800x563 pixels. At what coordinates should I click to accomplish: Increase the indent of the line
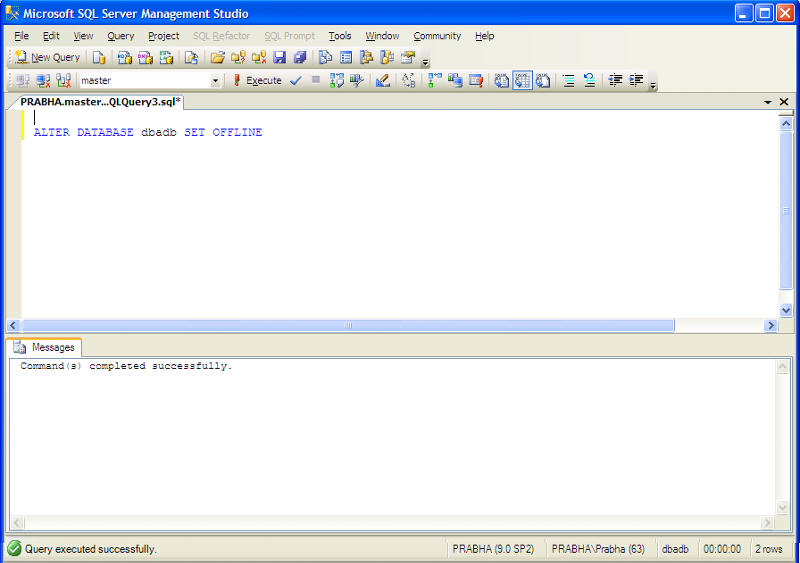[636, 80]
